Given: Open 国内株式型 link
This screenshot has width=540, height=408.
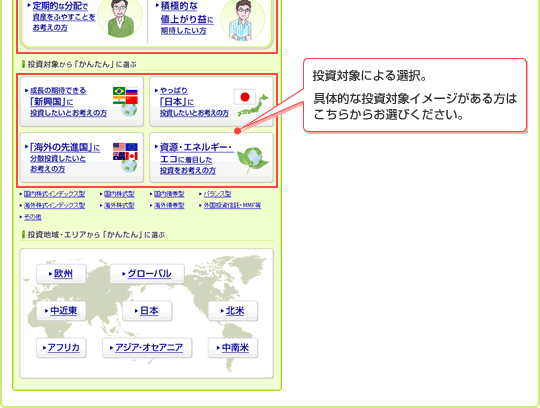Looking at the screenshot, I should (x=119, y=194).
